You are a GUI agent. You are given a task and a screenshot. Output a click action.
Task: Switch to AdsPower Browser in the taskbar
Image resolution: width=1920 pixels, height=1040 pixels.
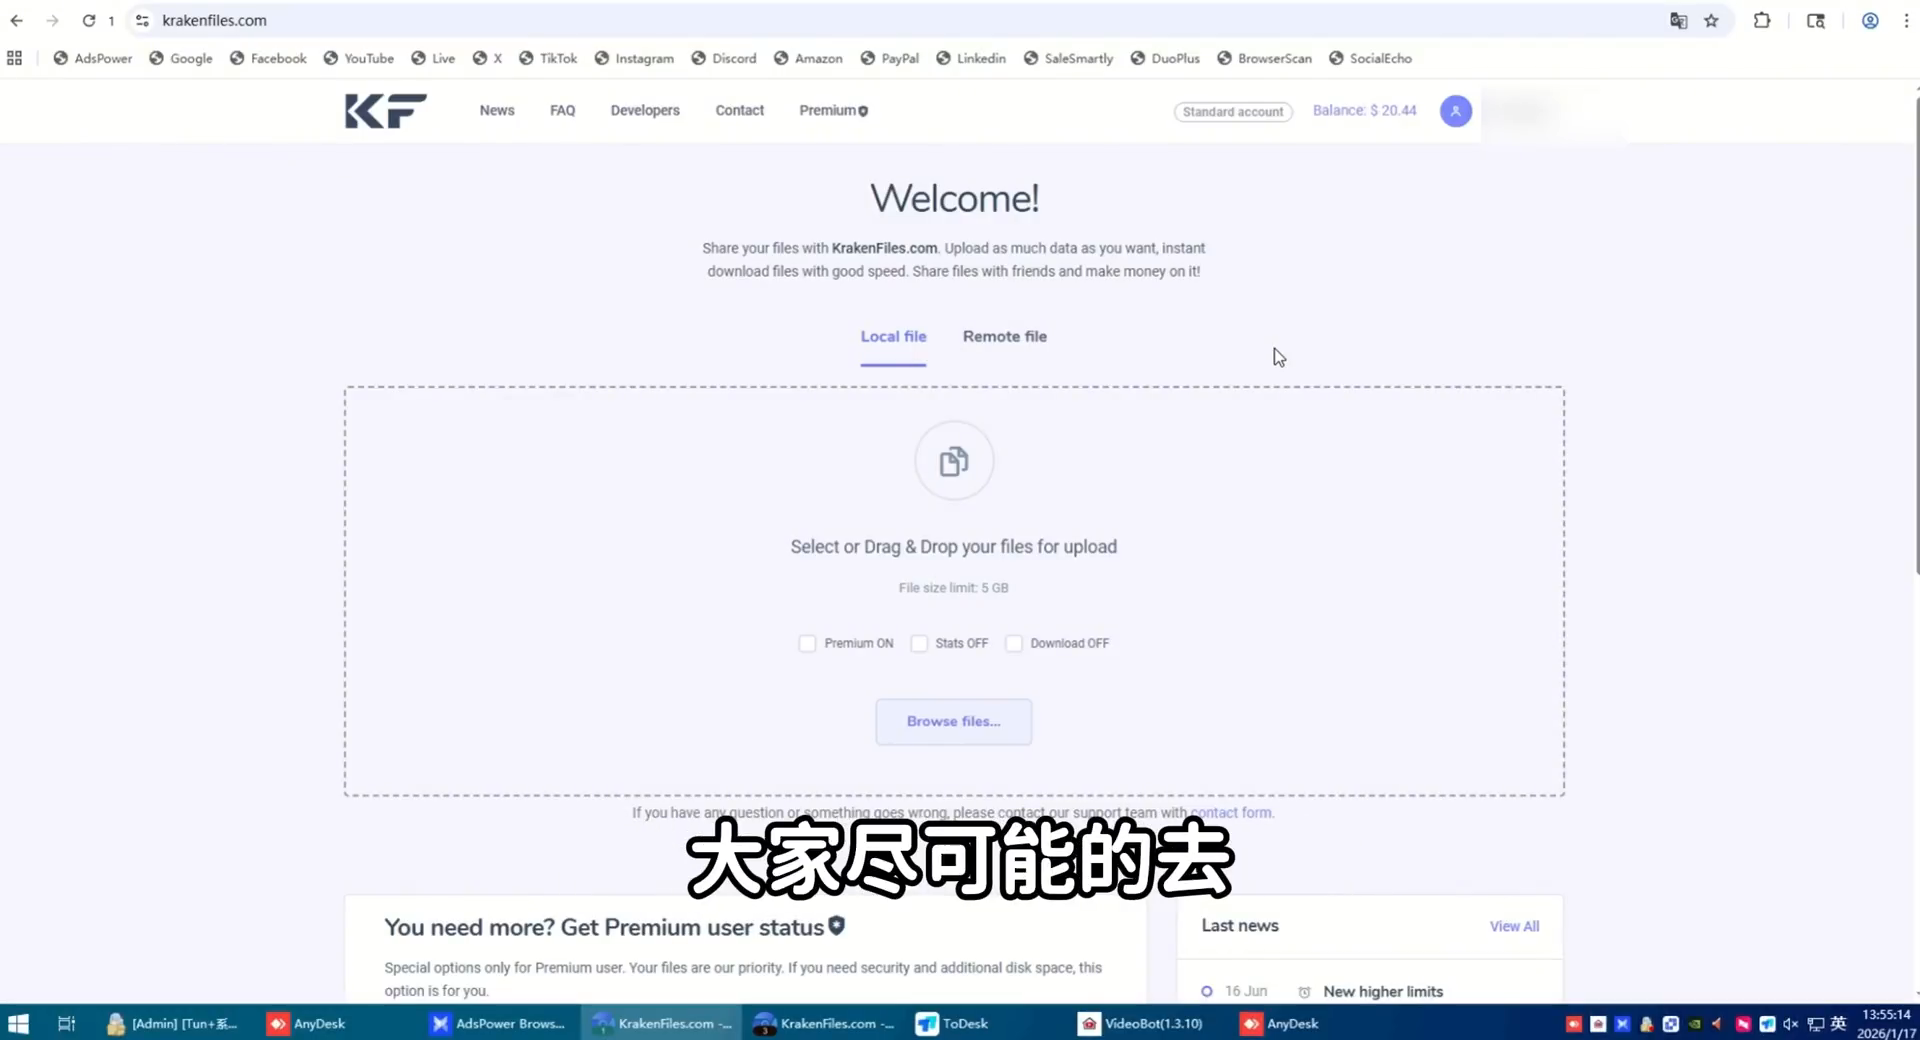tap(498, 1023)
